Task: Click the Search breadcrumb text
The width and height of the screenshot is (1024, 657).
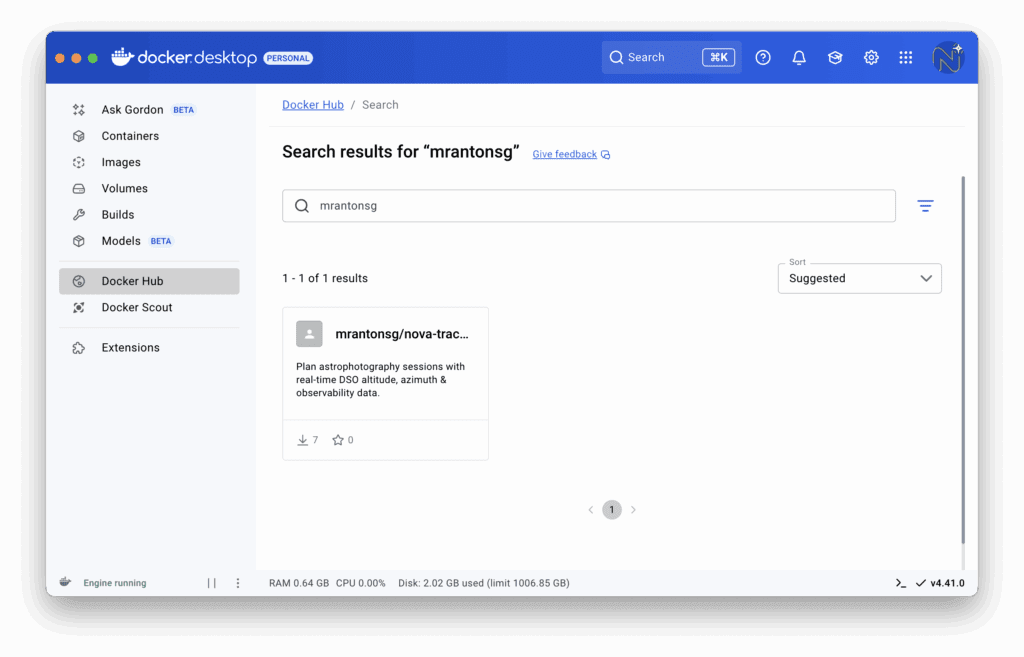Action: coord(380,105)
